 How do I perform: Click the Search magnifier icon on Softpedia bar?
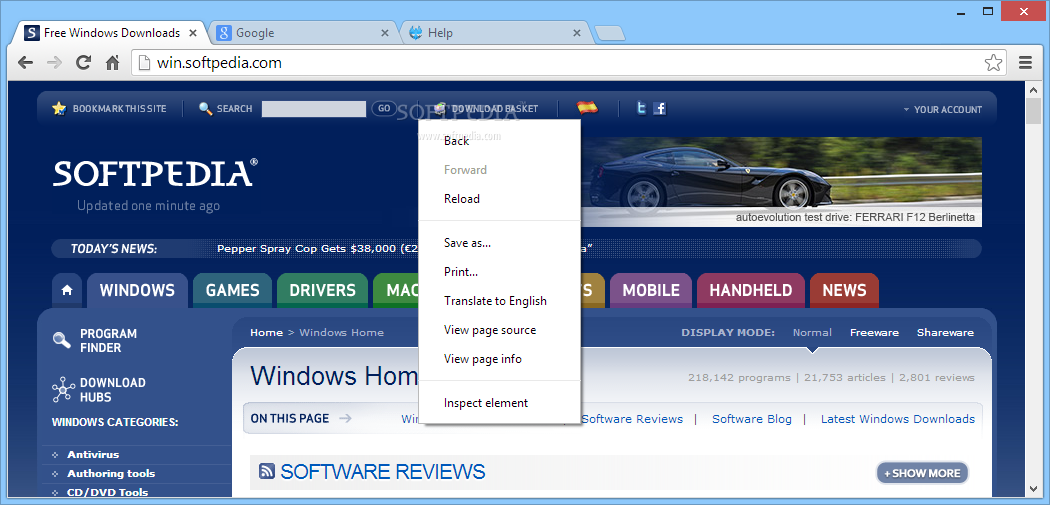[x=206, y=109]
